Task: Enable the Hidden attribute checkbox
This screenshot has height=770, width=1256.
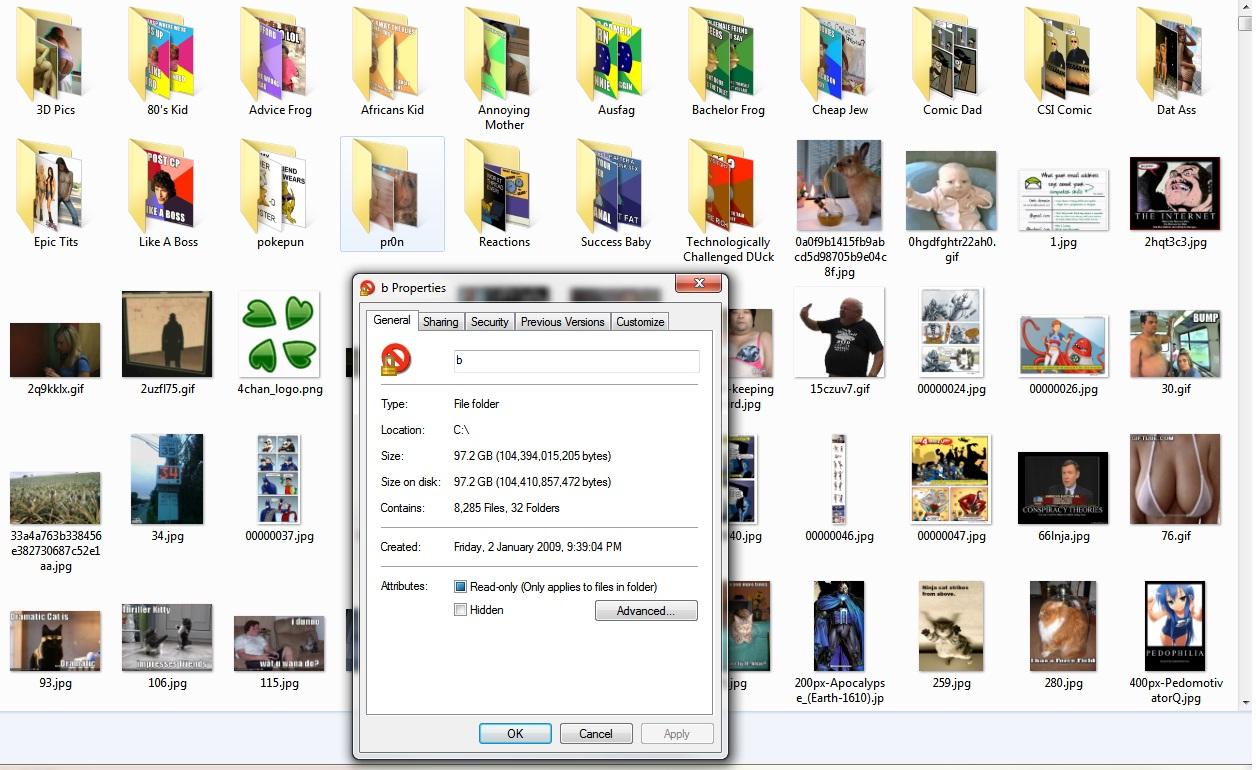Action: [461, 610]
